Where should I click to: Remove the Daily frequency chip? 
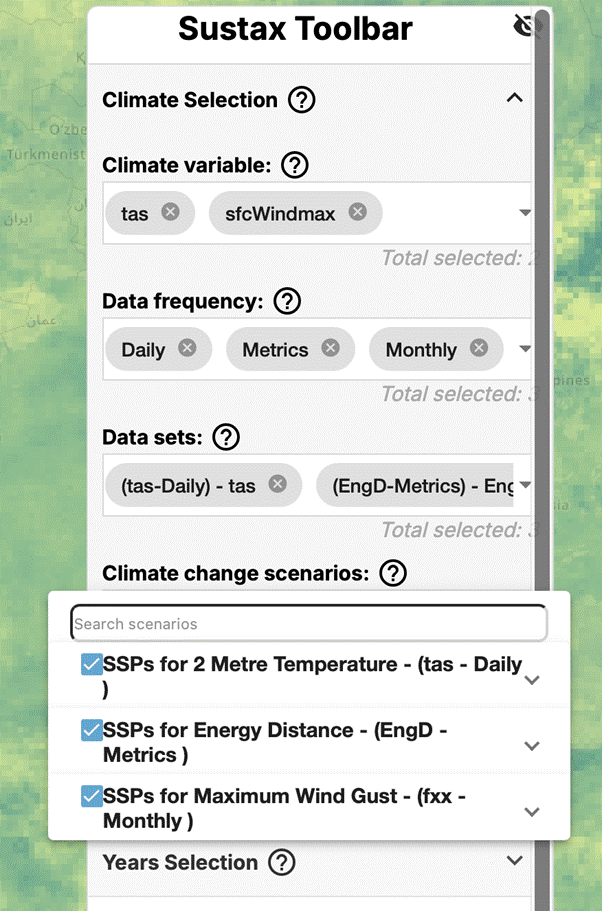[187, 349]
